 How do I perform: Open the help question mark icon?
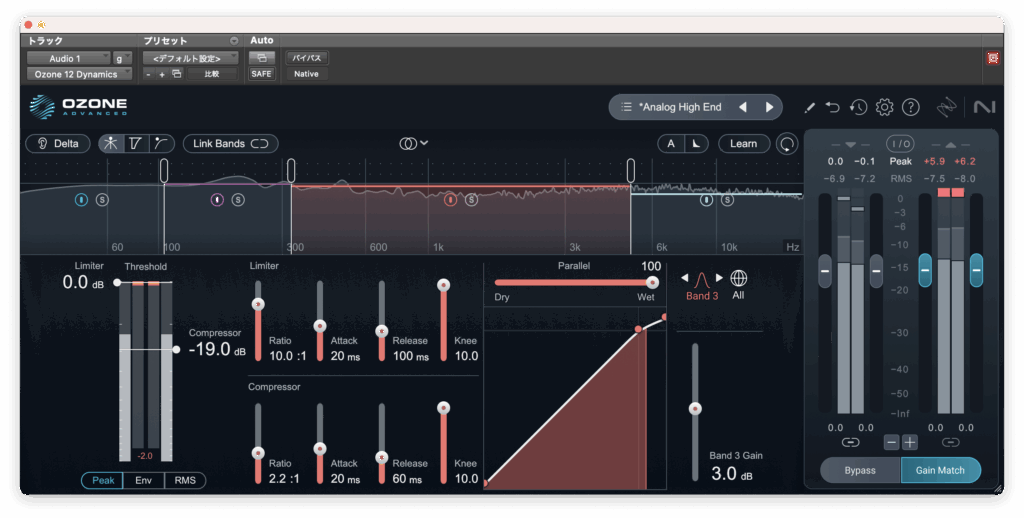[x=910, y=107]
